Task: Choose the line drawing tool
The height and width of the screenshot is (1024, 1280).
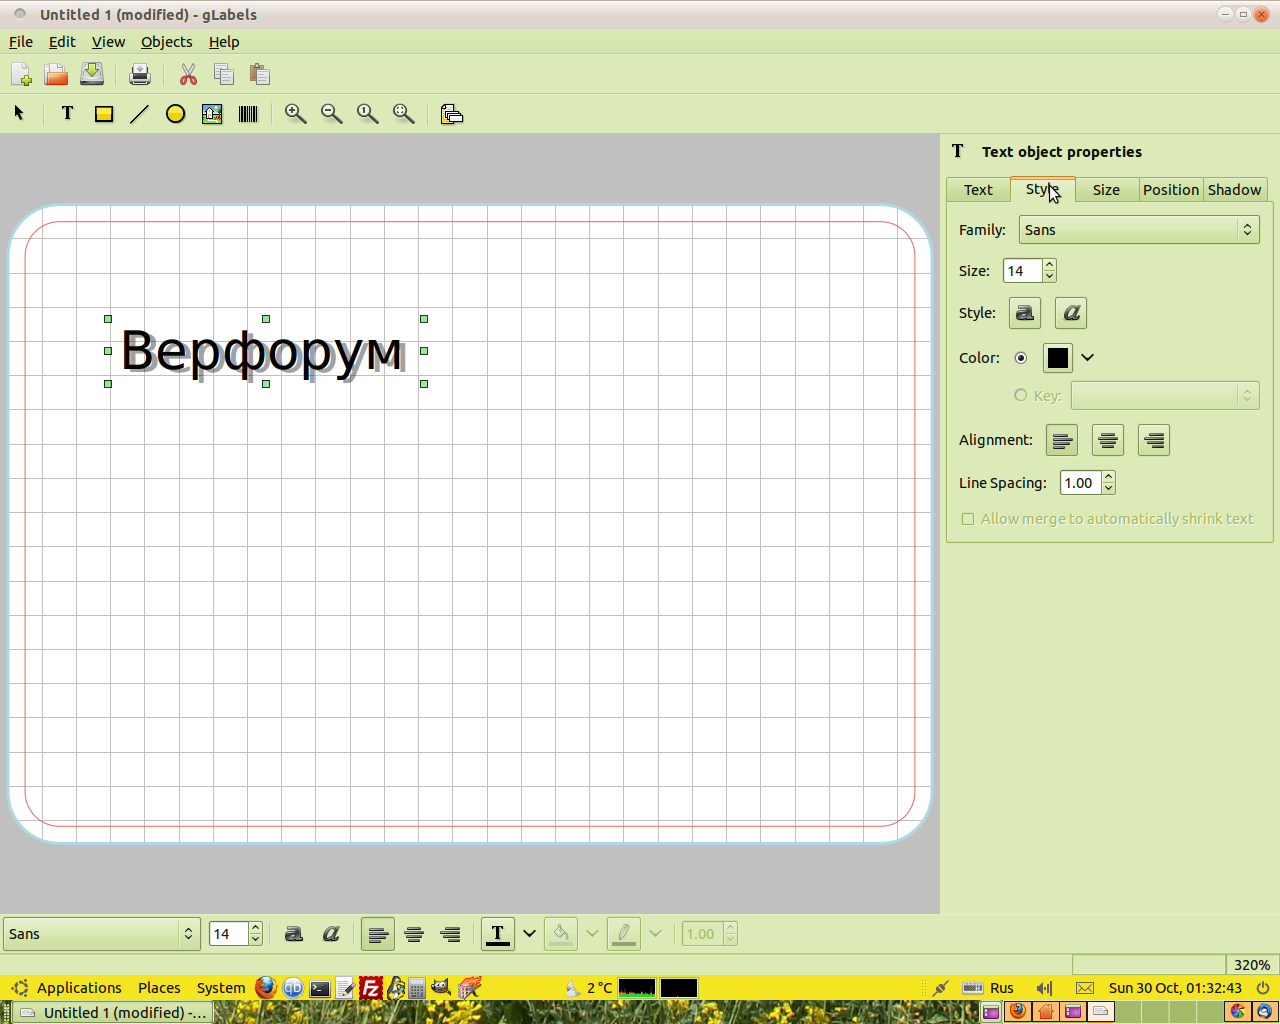Action: pyautogui.click(x=139, y=114)
